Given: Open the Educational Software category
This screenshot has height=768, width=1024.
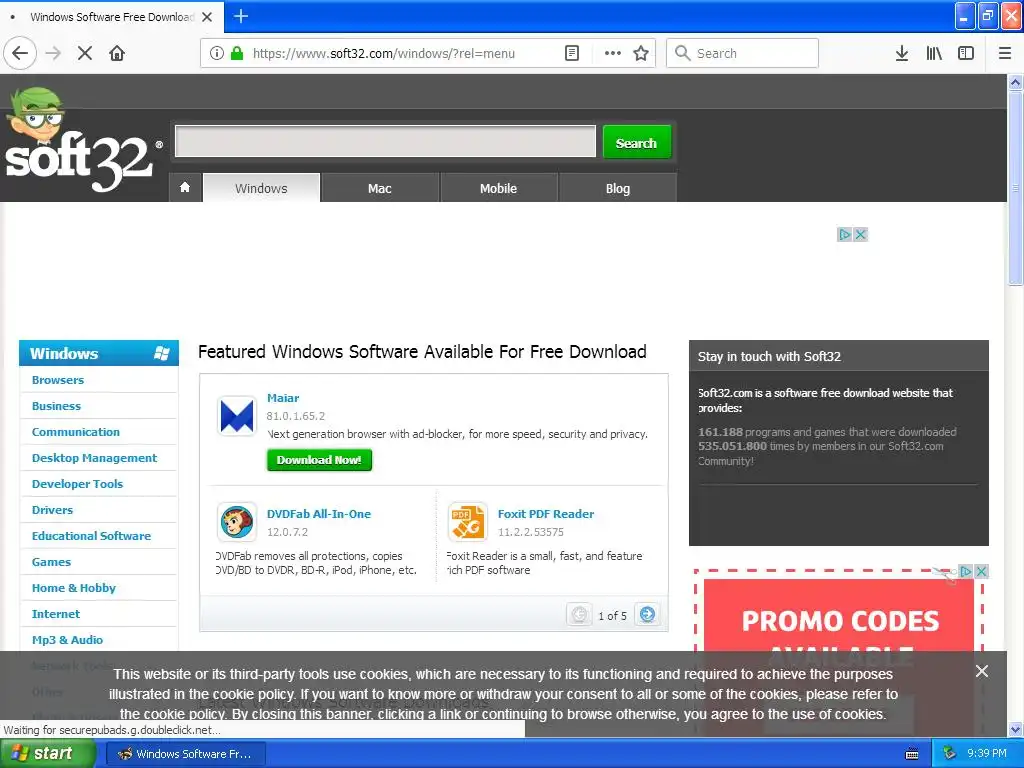Looking at the screenshot, I should coord(91,536).
